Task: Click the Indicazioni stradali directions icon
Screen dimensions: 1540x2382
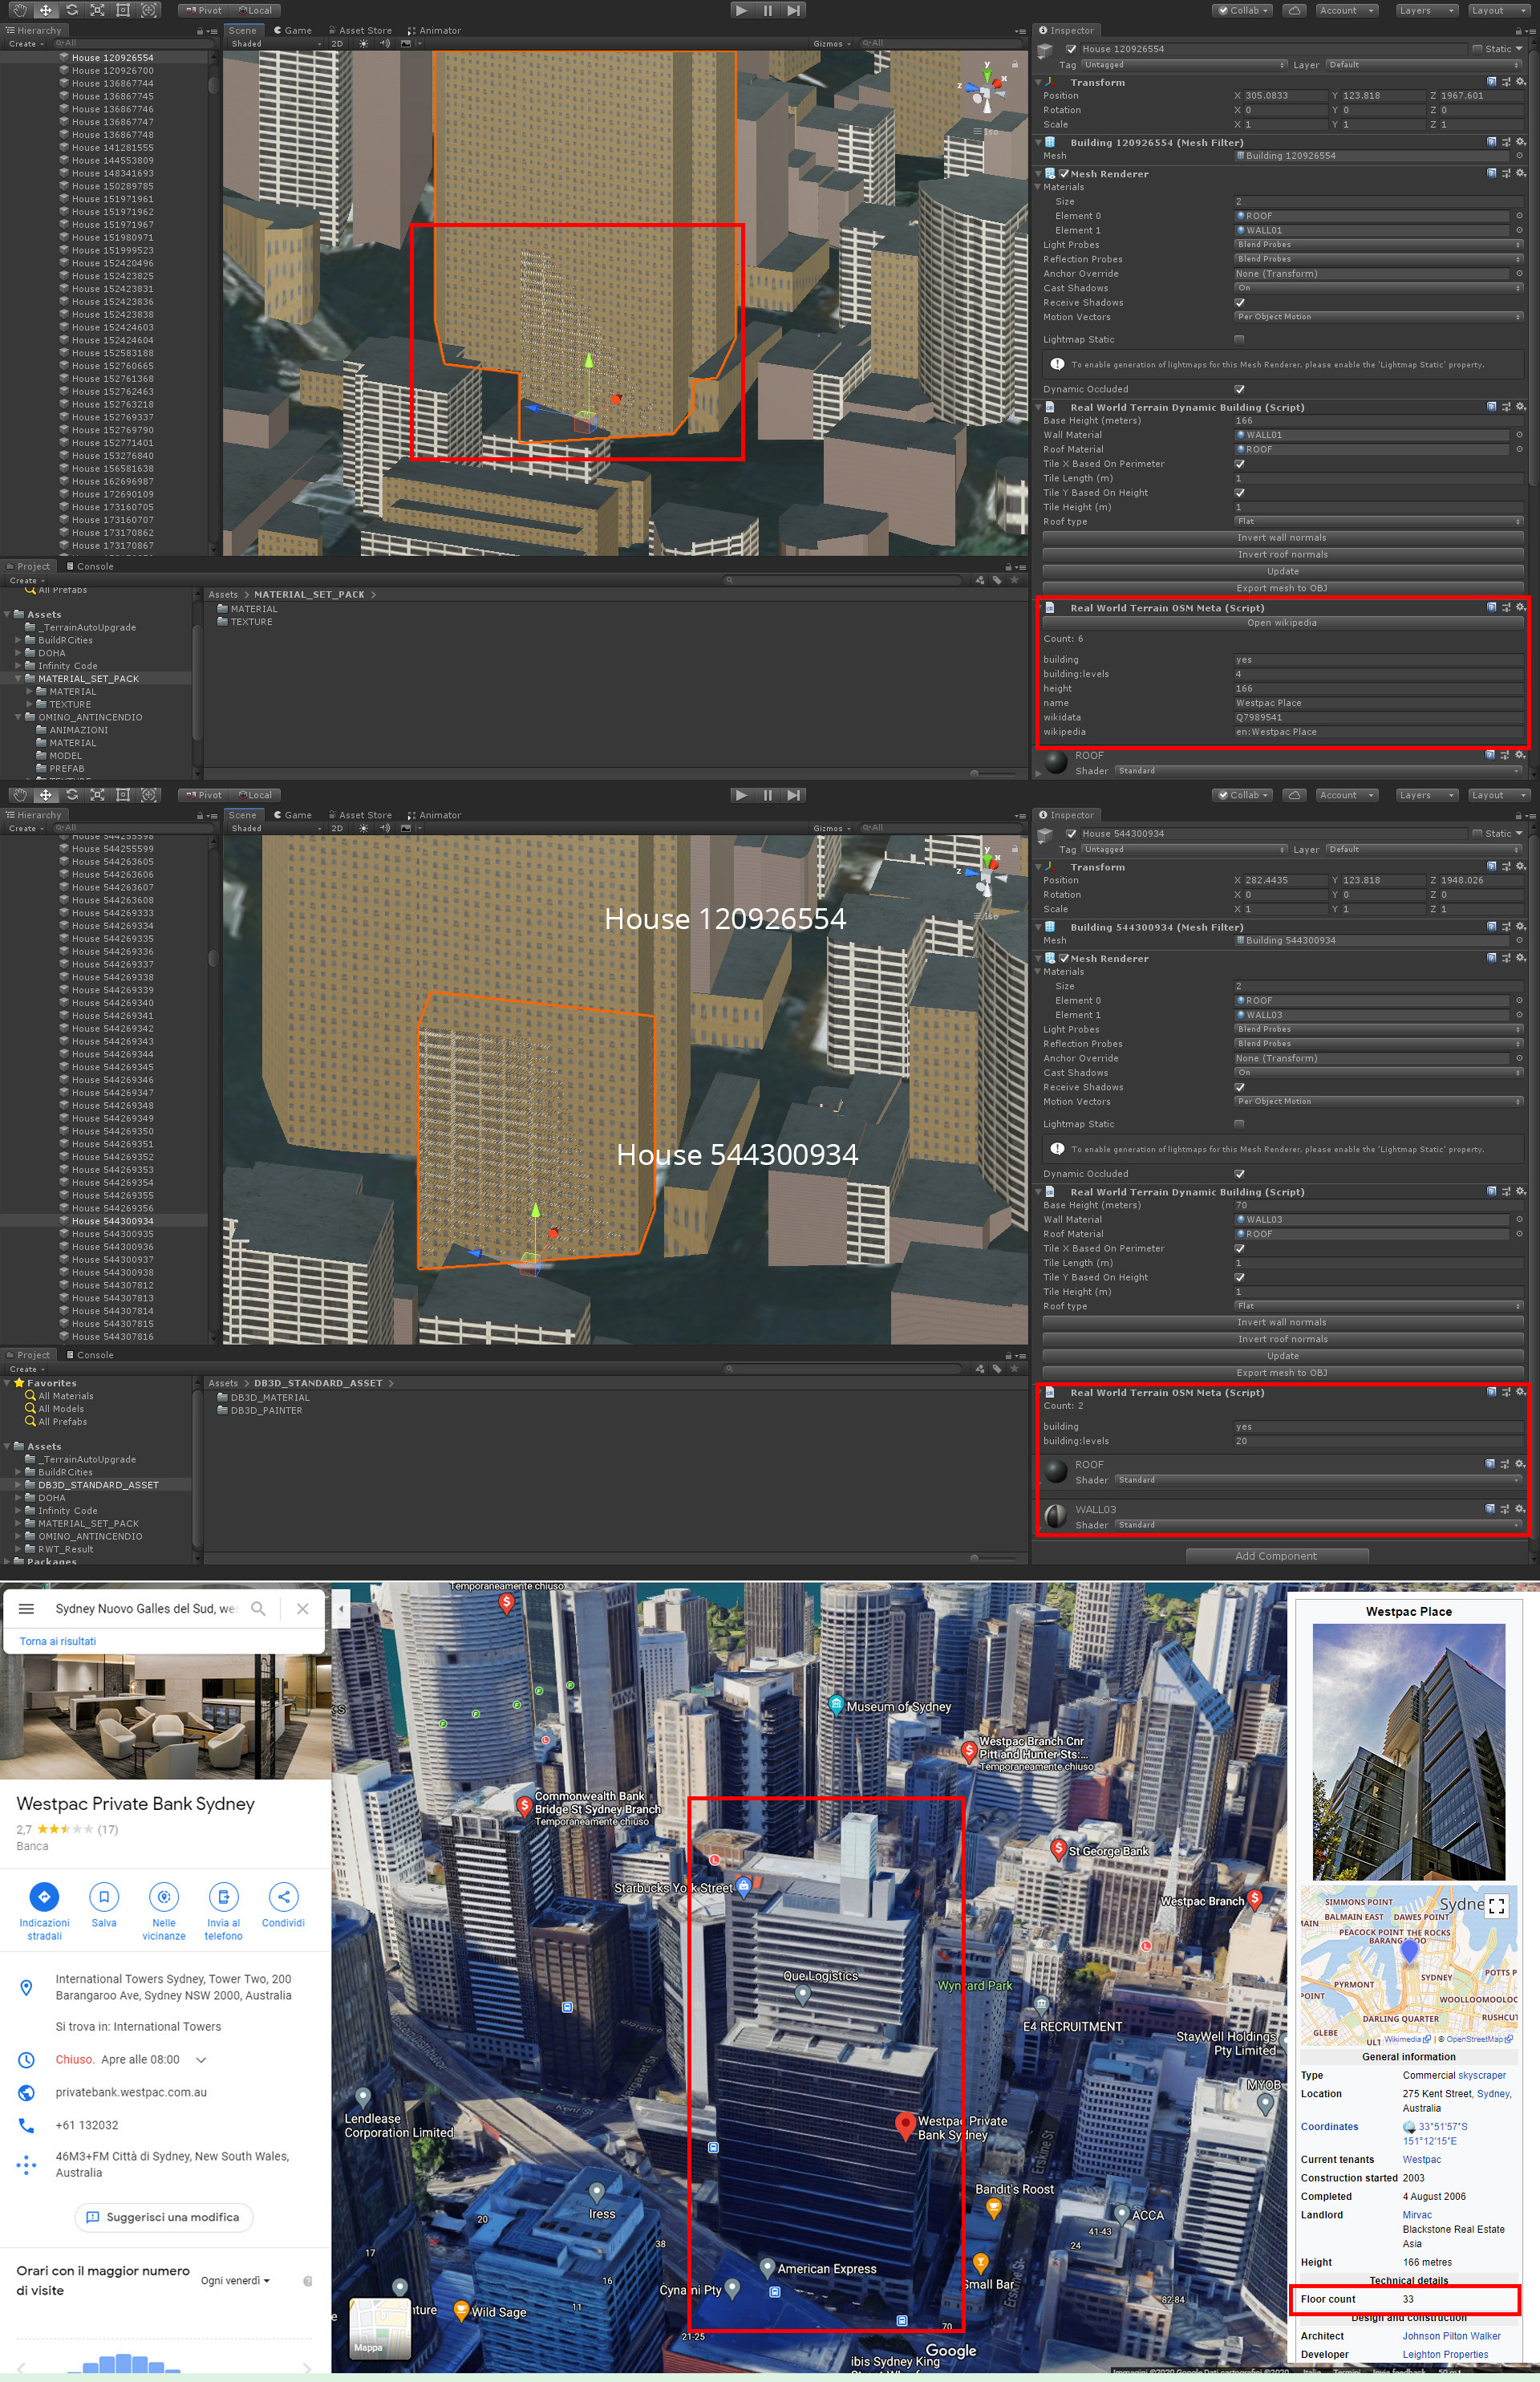Action: click(x=44, y=1896)
